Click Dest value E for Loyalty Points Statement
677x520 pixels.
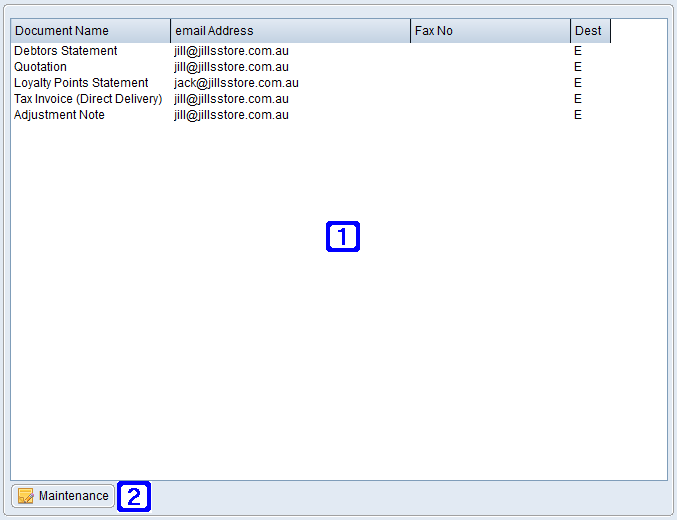(x=578, y=83)
